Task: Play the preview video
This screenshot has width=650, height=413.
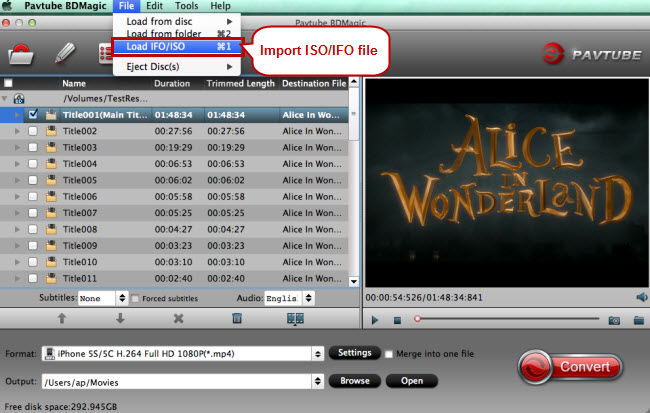Action: (x=375, y=320)
